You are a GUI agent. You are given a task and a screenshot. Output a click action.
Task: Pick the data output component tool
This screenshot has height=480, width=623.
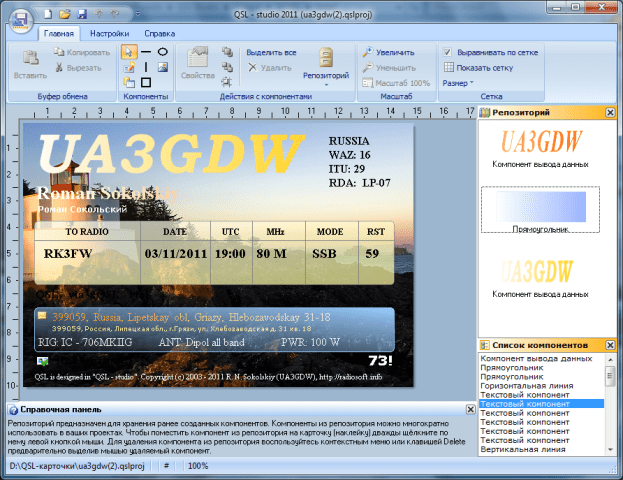coord(129,82)
